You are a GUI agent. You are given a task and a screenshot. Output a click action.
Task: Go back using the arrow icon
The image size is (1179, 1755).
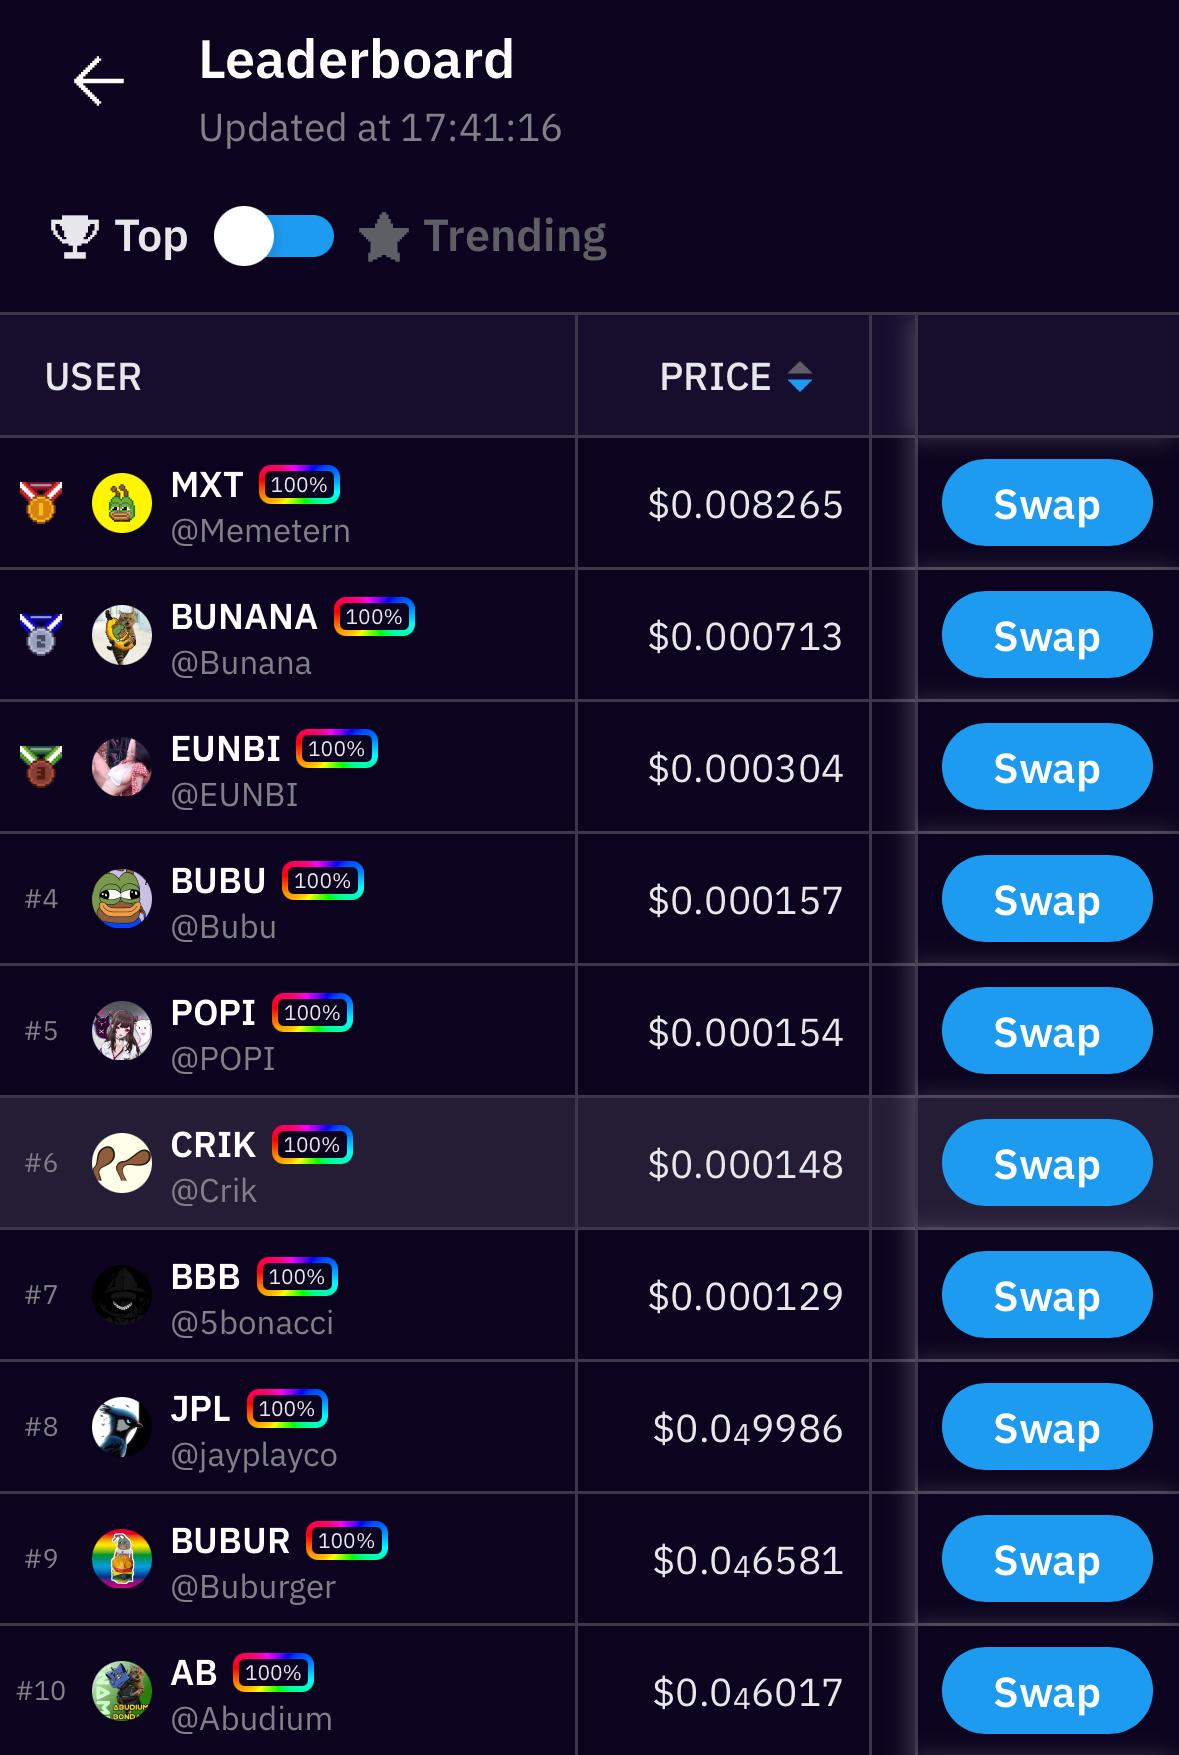coord(99,81)
